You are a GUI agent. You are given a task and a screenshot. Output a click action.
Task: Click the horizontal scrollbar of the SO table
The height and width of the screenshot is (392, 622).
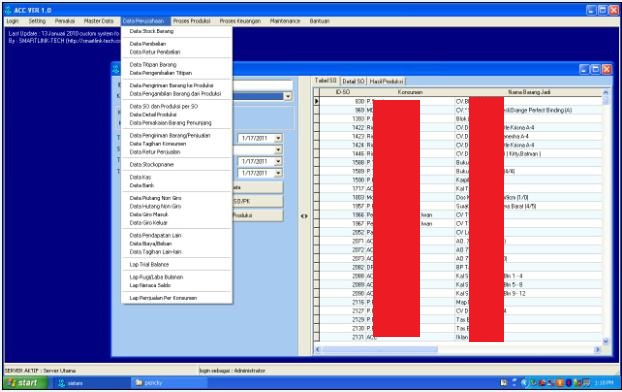457,350
